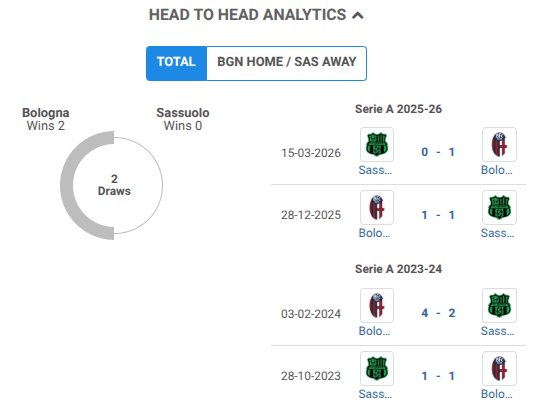This screenshot has width=542, height=416.
Task: Click Sassuolo crest in 28-12-2025 match
Action: click(499, 207)
